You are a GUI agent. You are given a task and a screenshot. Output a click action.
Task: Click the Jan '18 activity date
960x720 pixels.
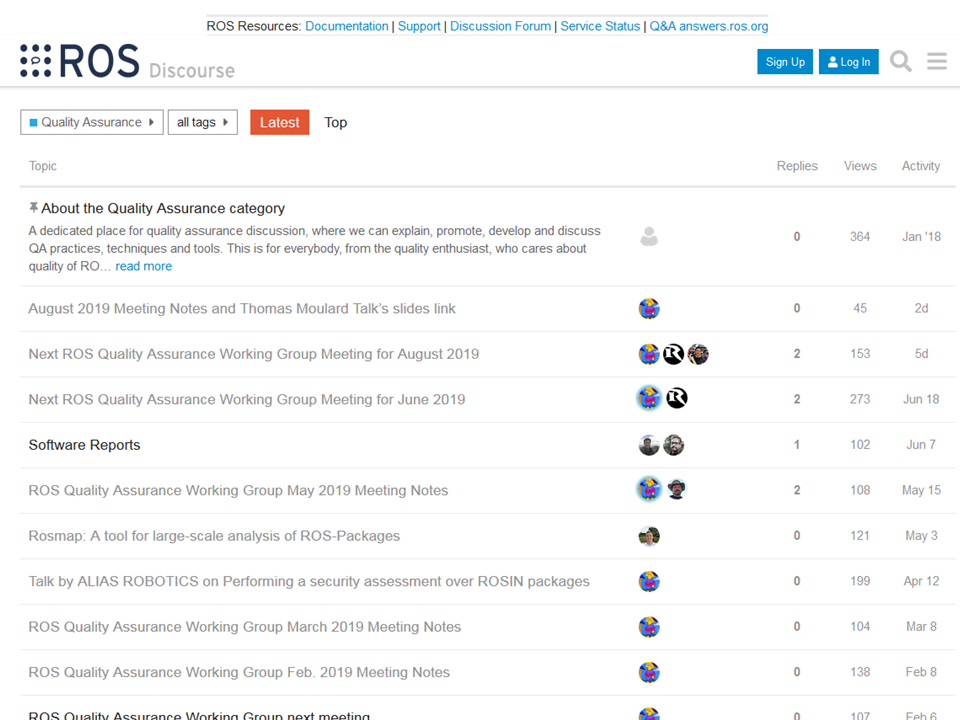click(x=921, y=236)
